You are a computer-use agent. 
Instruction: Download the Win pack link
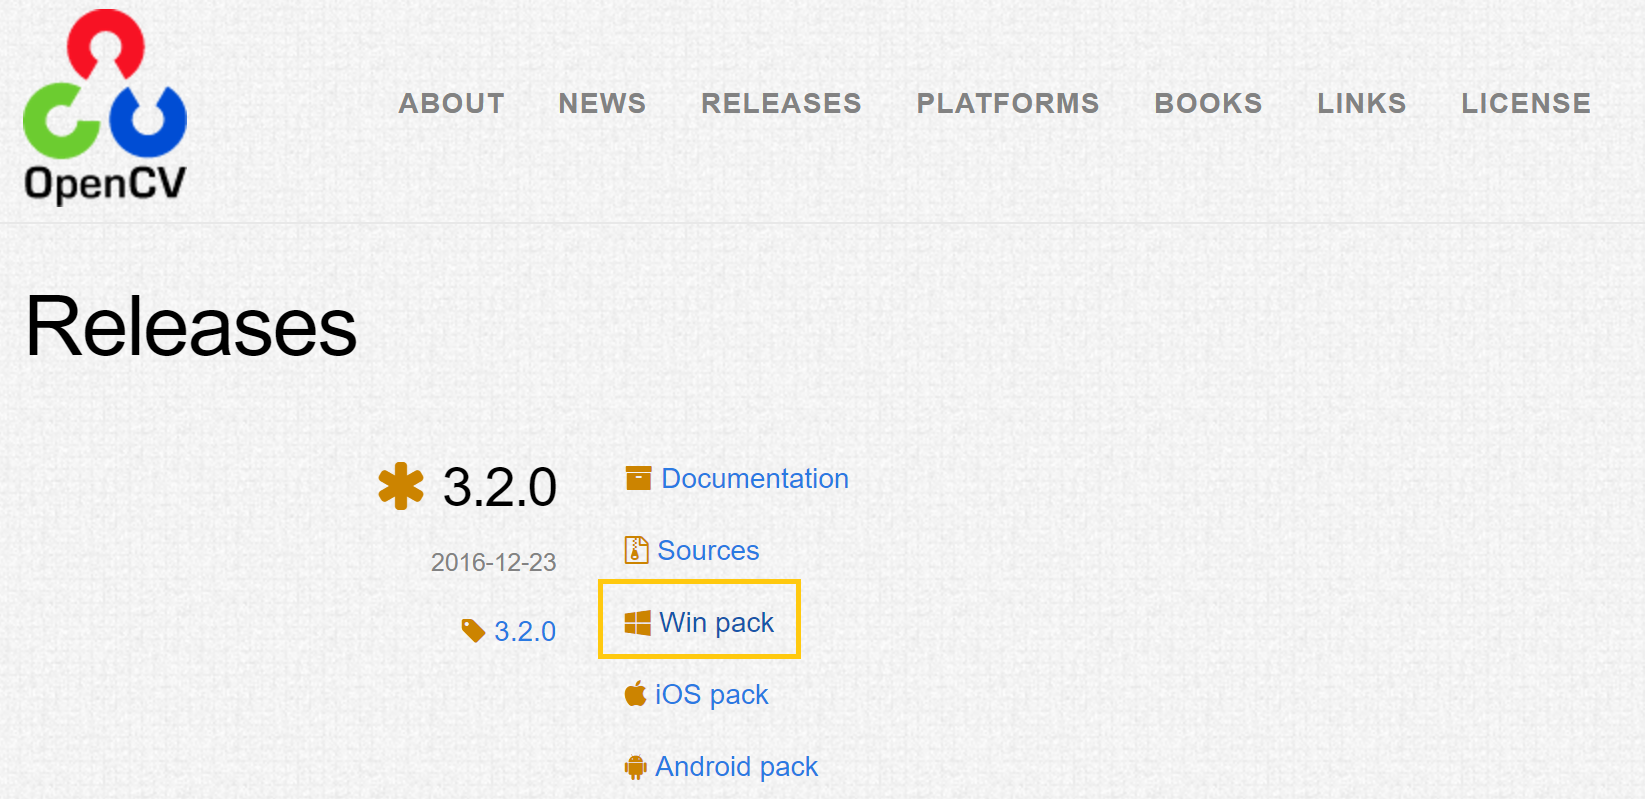pos(716,623)
